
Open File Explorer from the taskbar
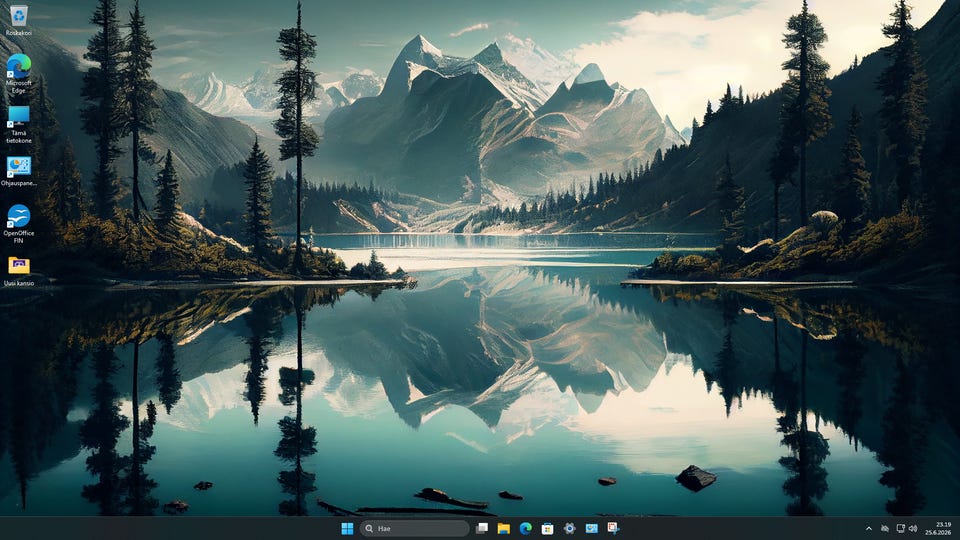504,528
